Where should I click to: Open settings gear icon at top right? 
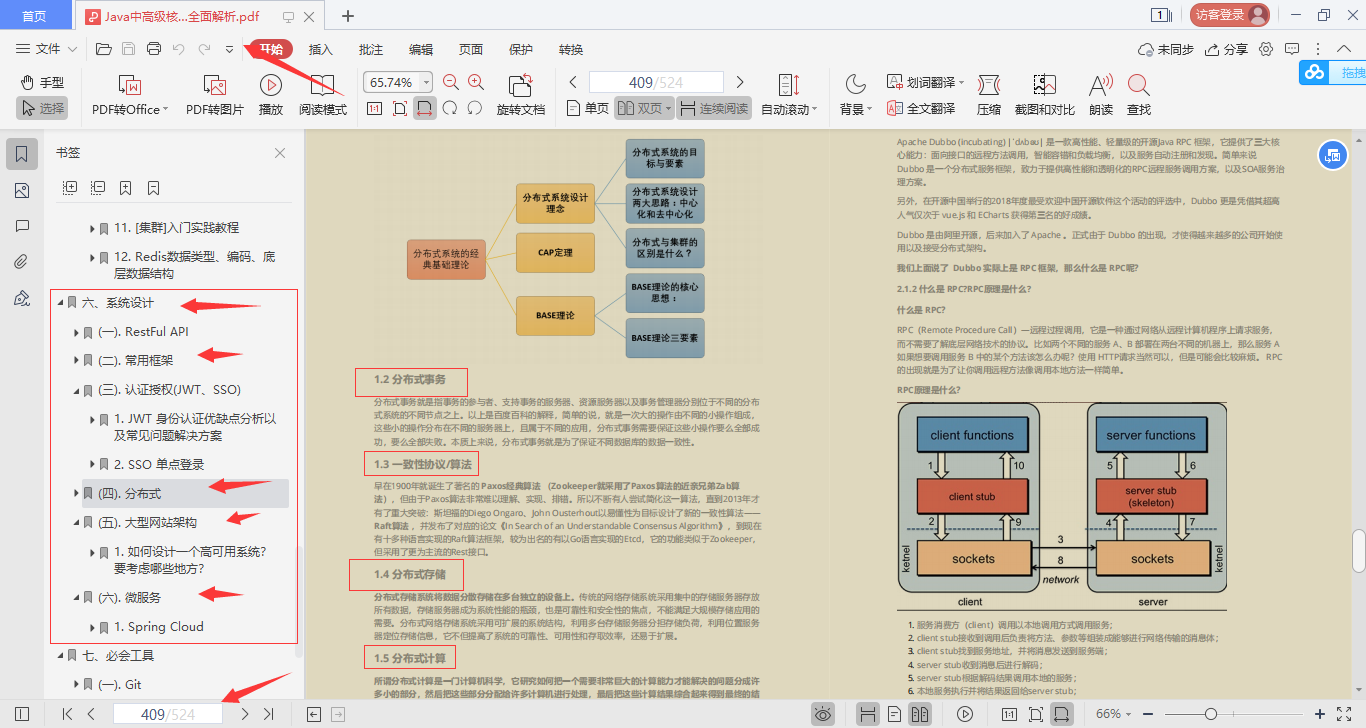click(1266, 49)
